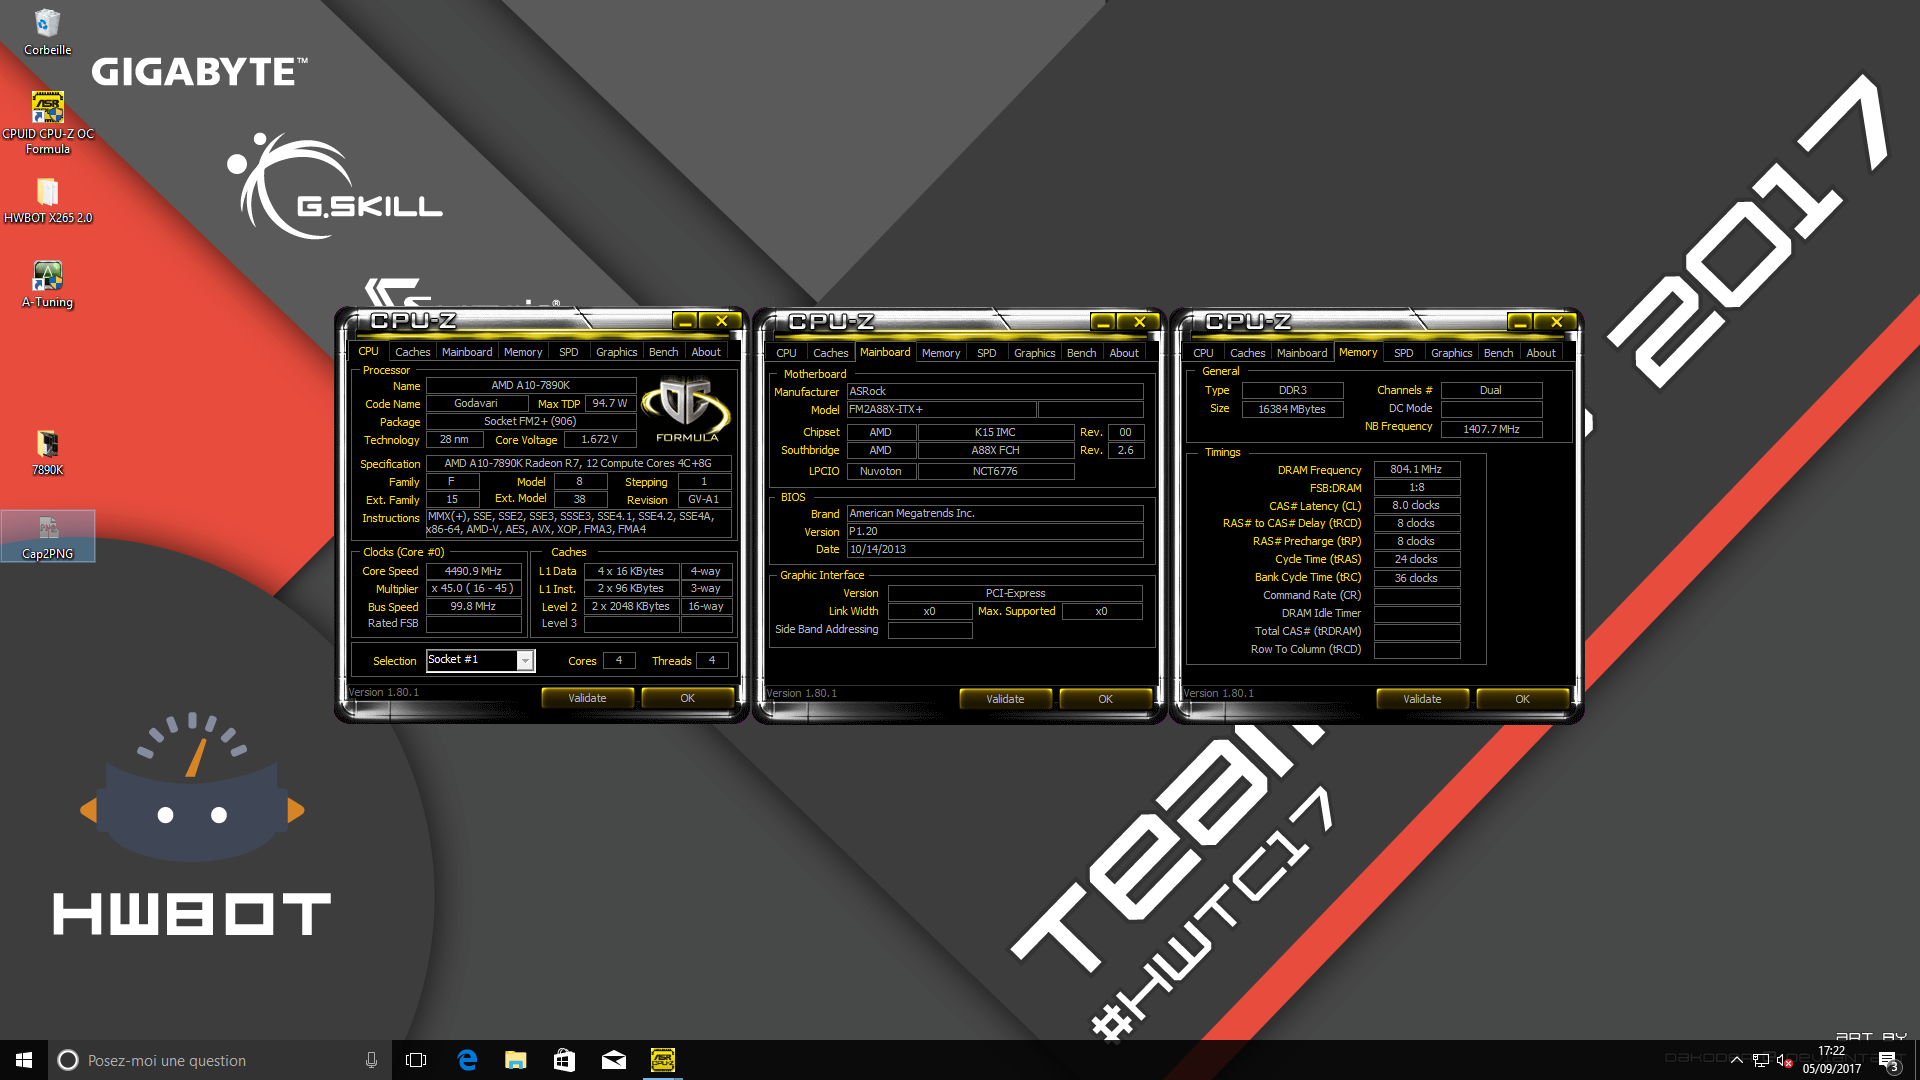Click the OC Formula logo in CPU window

pos(687,410)
